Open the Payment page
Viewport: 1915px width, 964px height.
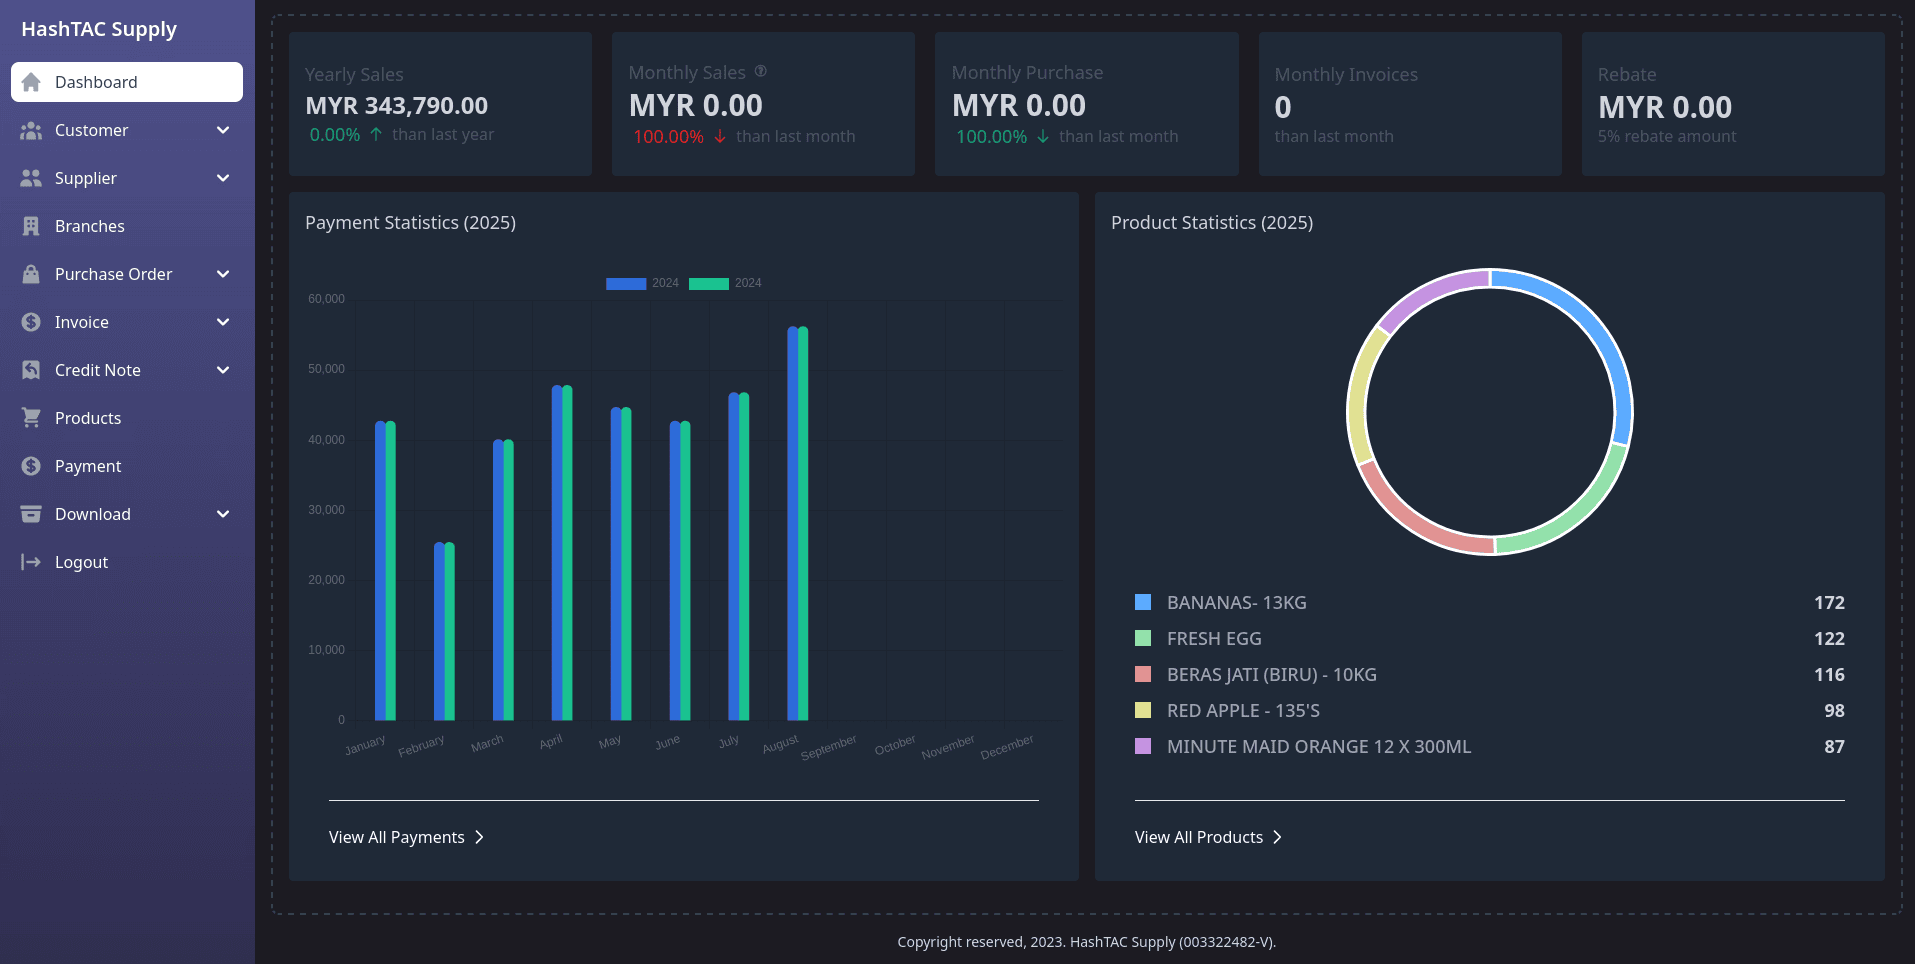coord(127,466)
